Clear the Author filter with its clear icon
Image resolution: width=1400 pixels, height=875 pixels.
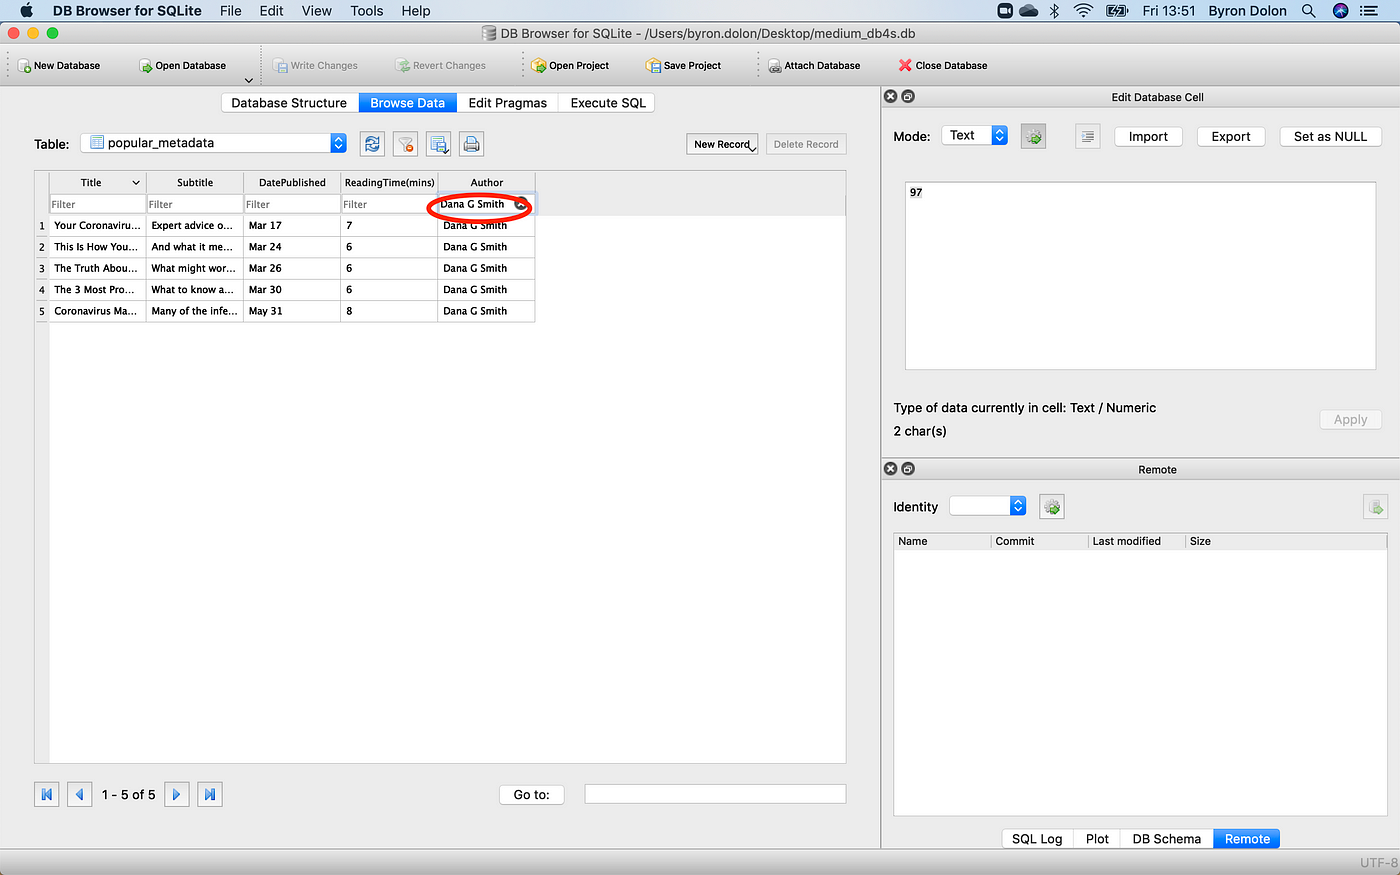click(x=521, y=204)
